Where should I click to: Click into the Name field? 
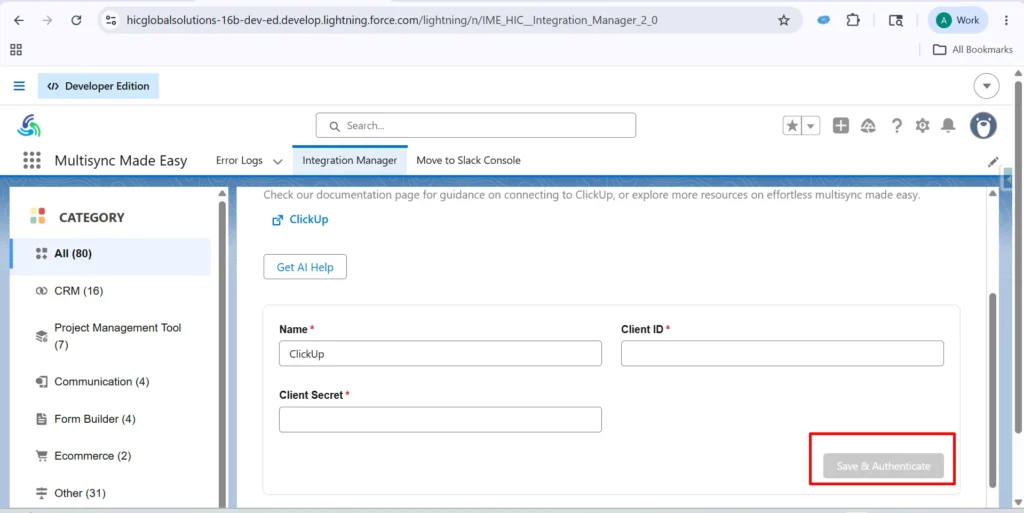(440, 354)
